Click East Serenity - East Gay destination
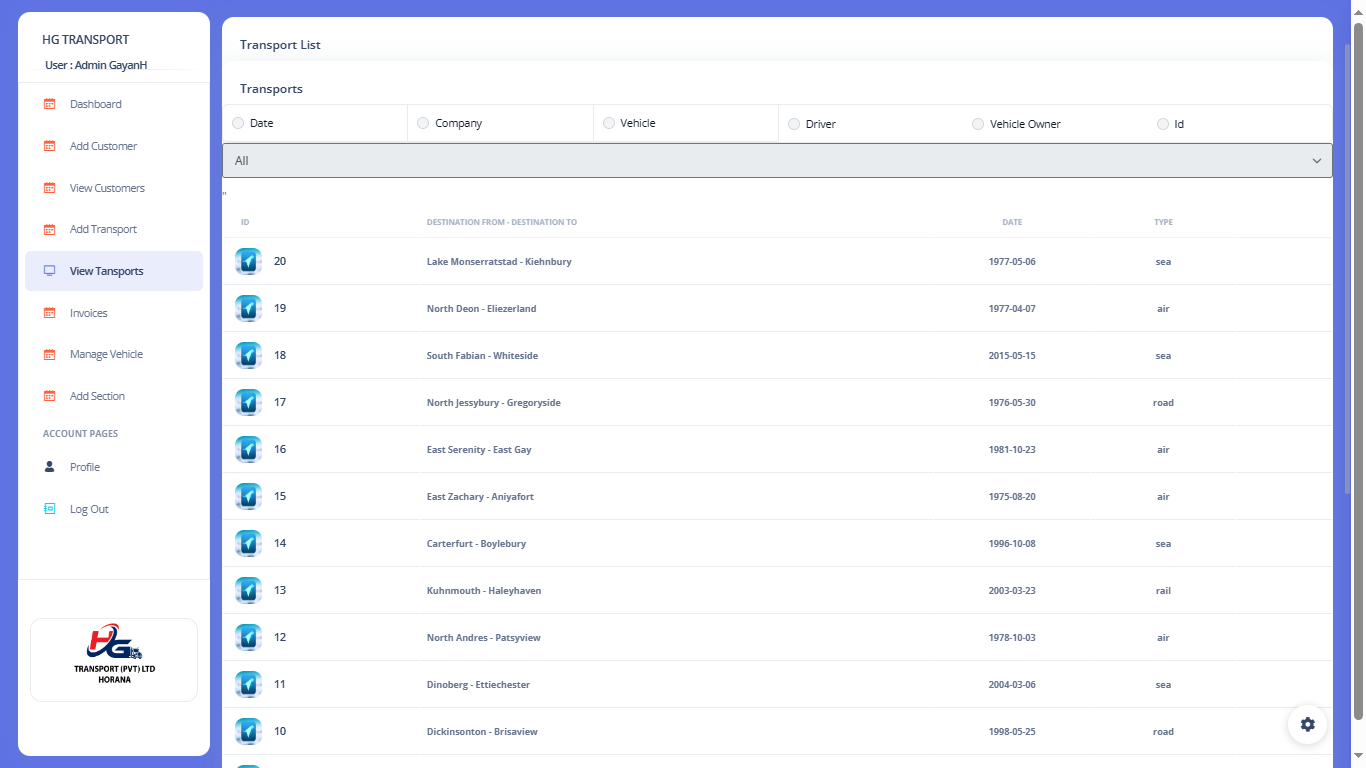 (x=479, y=450)
